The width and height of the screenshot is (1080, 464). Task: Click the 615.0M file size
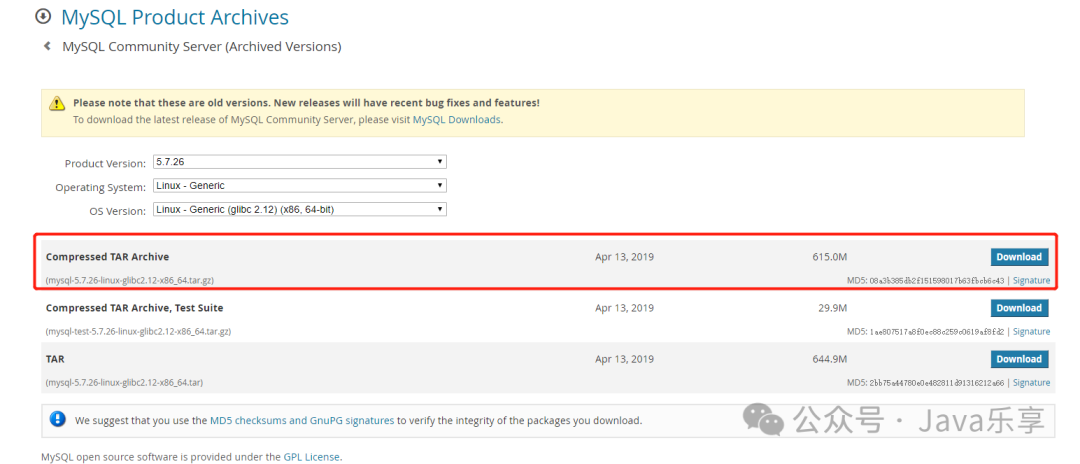(829, 257)
